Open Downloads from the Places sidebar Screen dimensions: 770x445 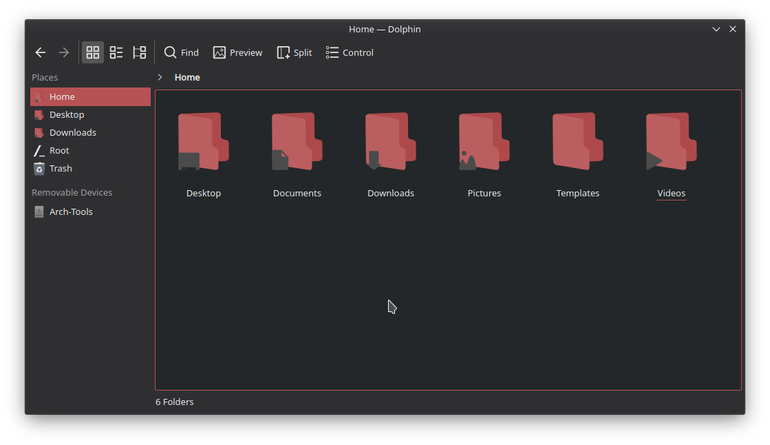coord(90,133)
